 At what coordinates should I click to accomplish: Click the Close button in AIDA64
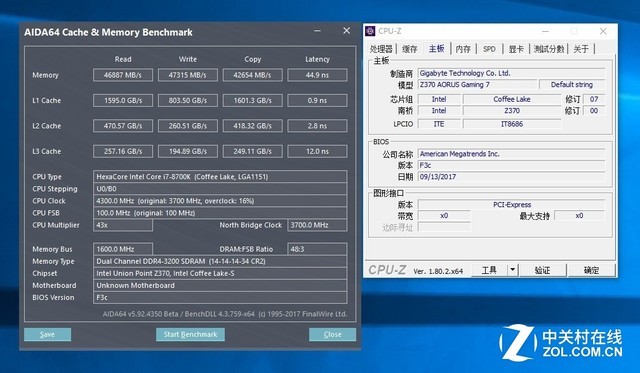(x=332, y=334)
